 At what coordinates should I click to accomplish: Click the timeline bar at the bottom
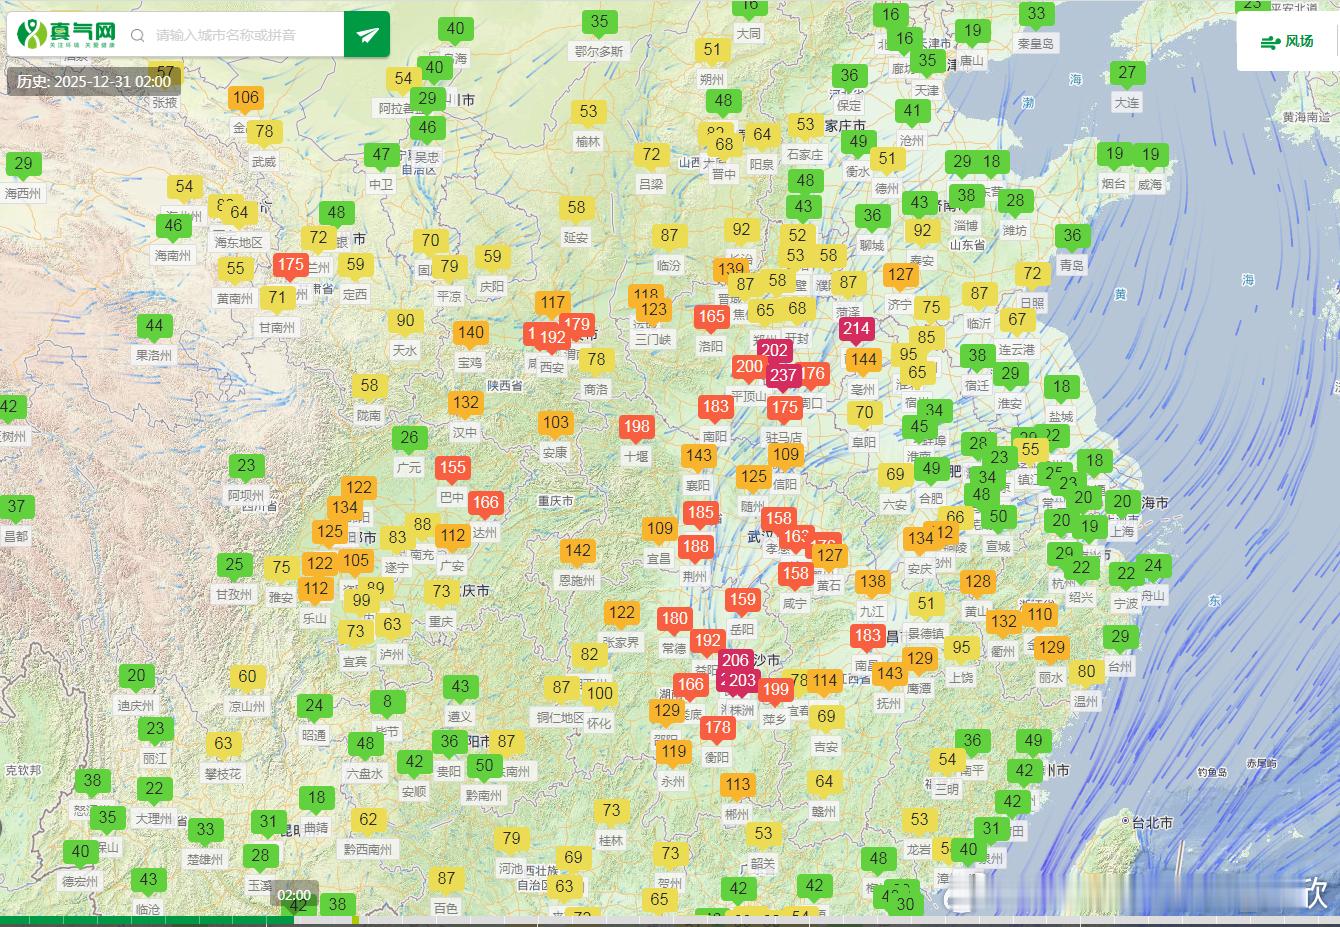click(670, 921)
